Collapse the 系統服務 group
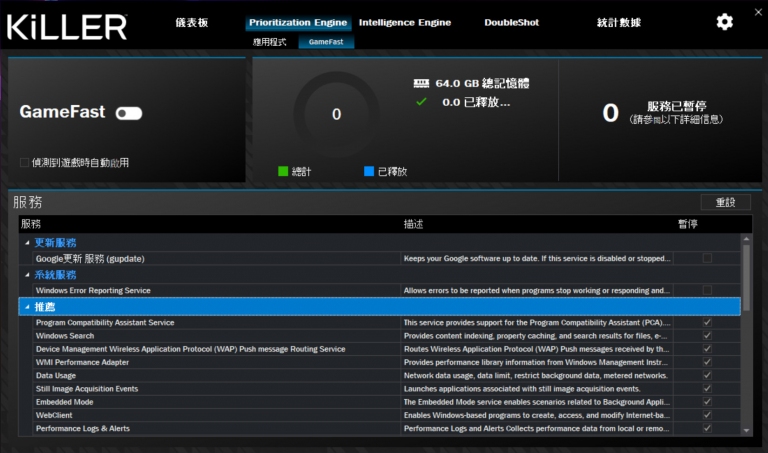 pos(27,275)
